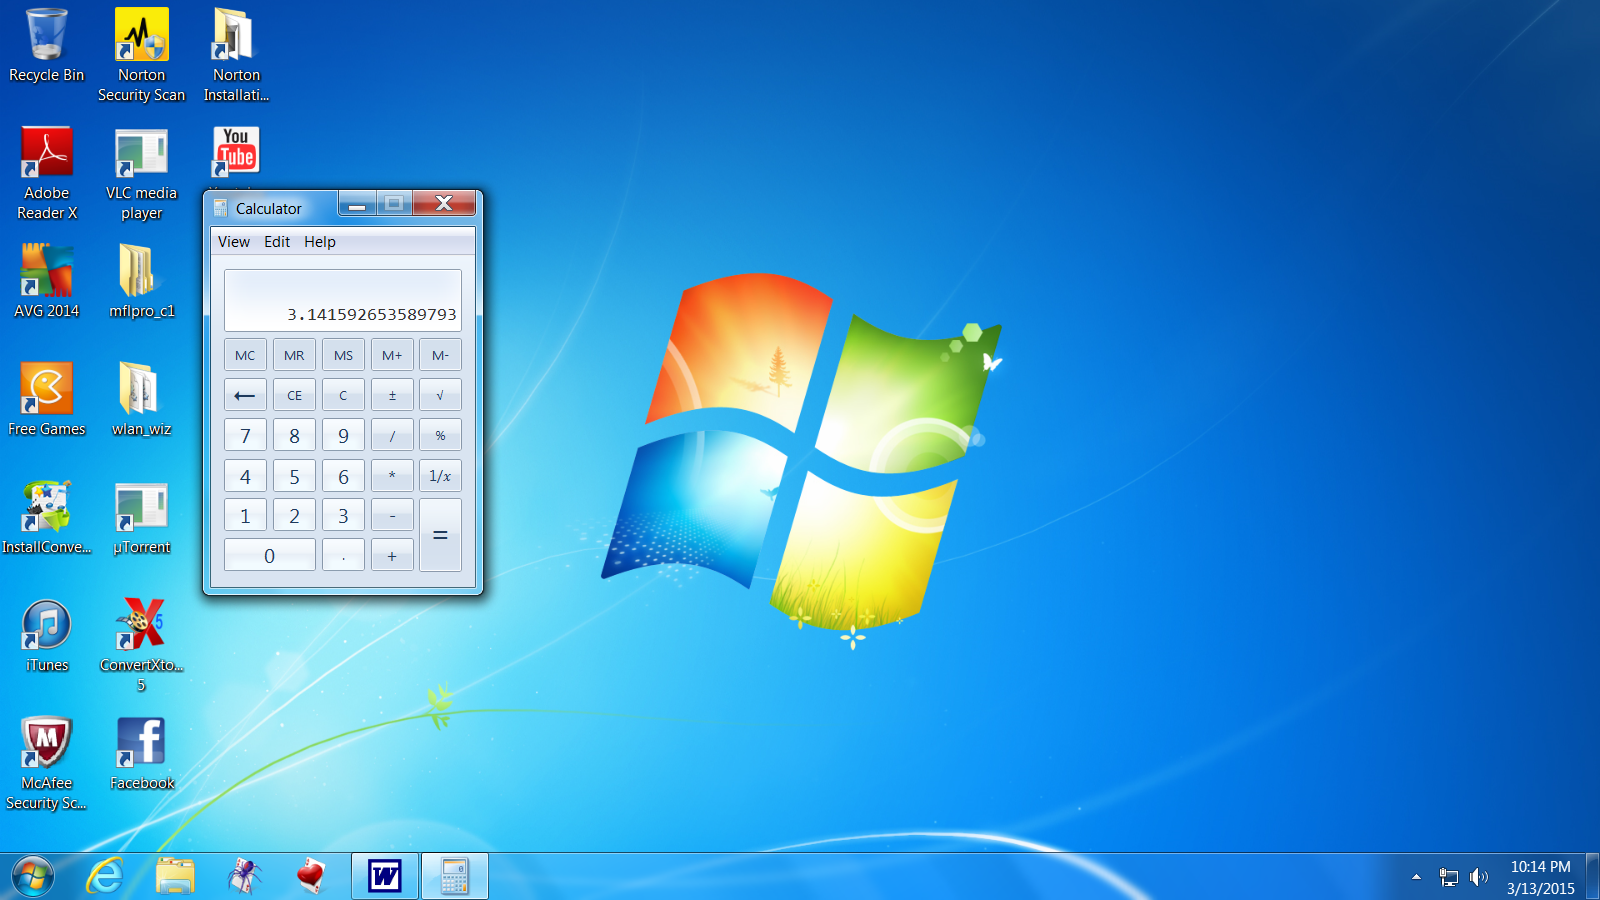Open the network status tray icon
The height and width of the screenshot is (900, 1600).
click(x=1448, y=877)
